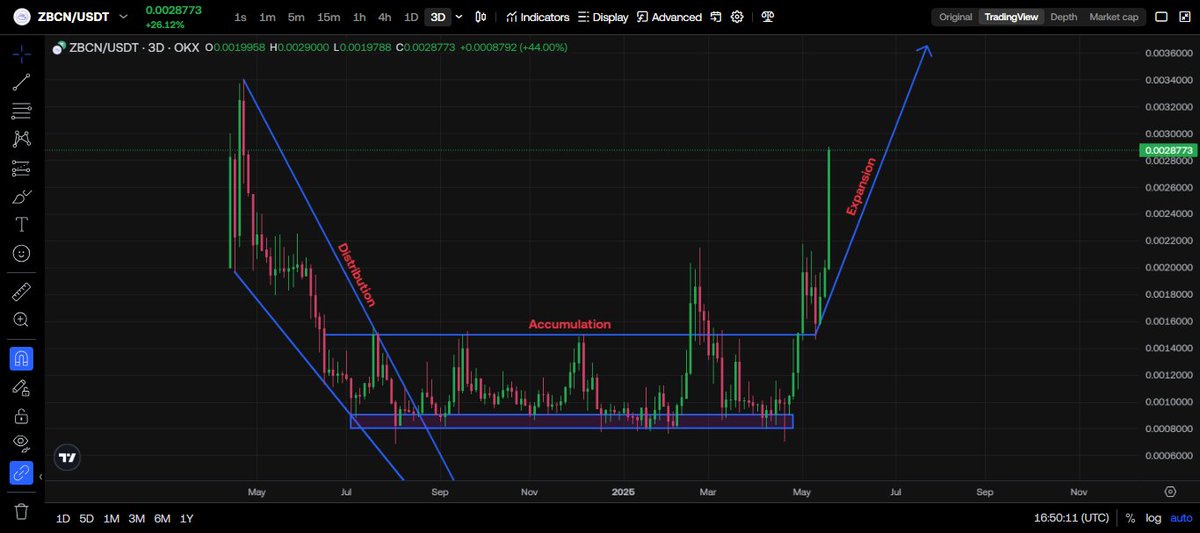Switch to the Market cap view
Screen dimensions: 1200x533
[1113, 17]
